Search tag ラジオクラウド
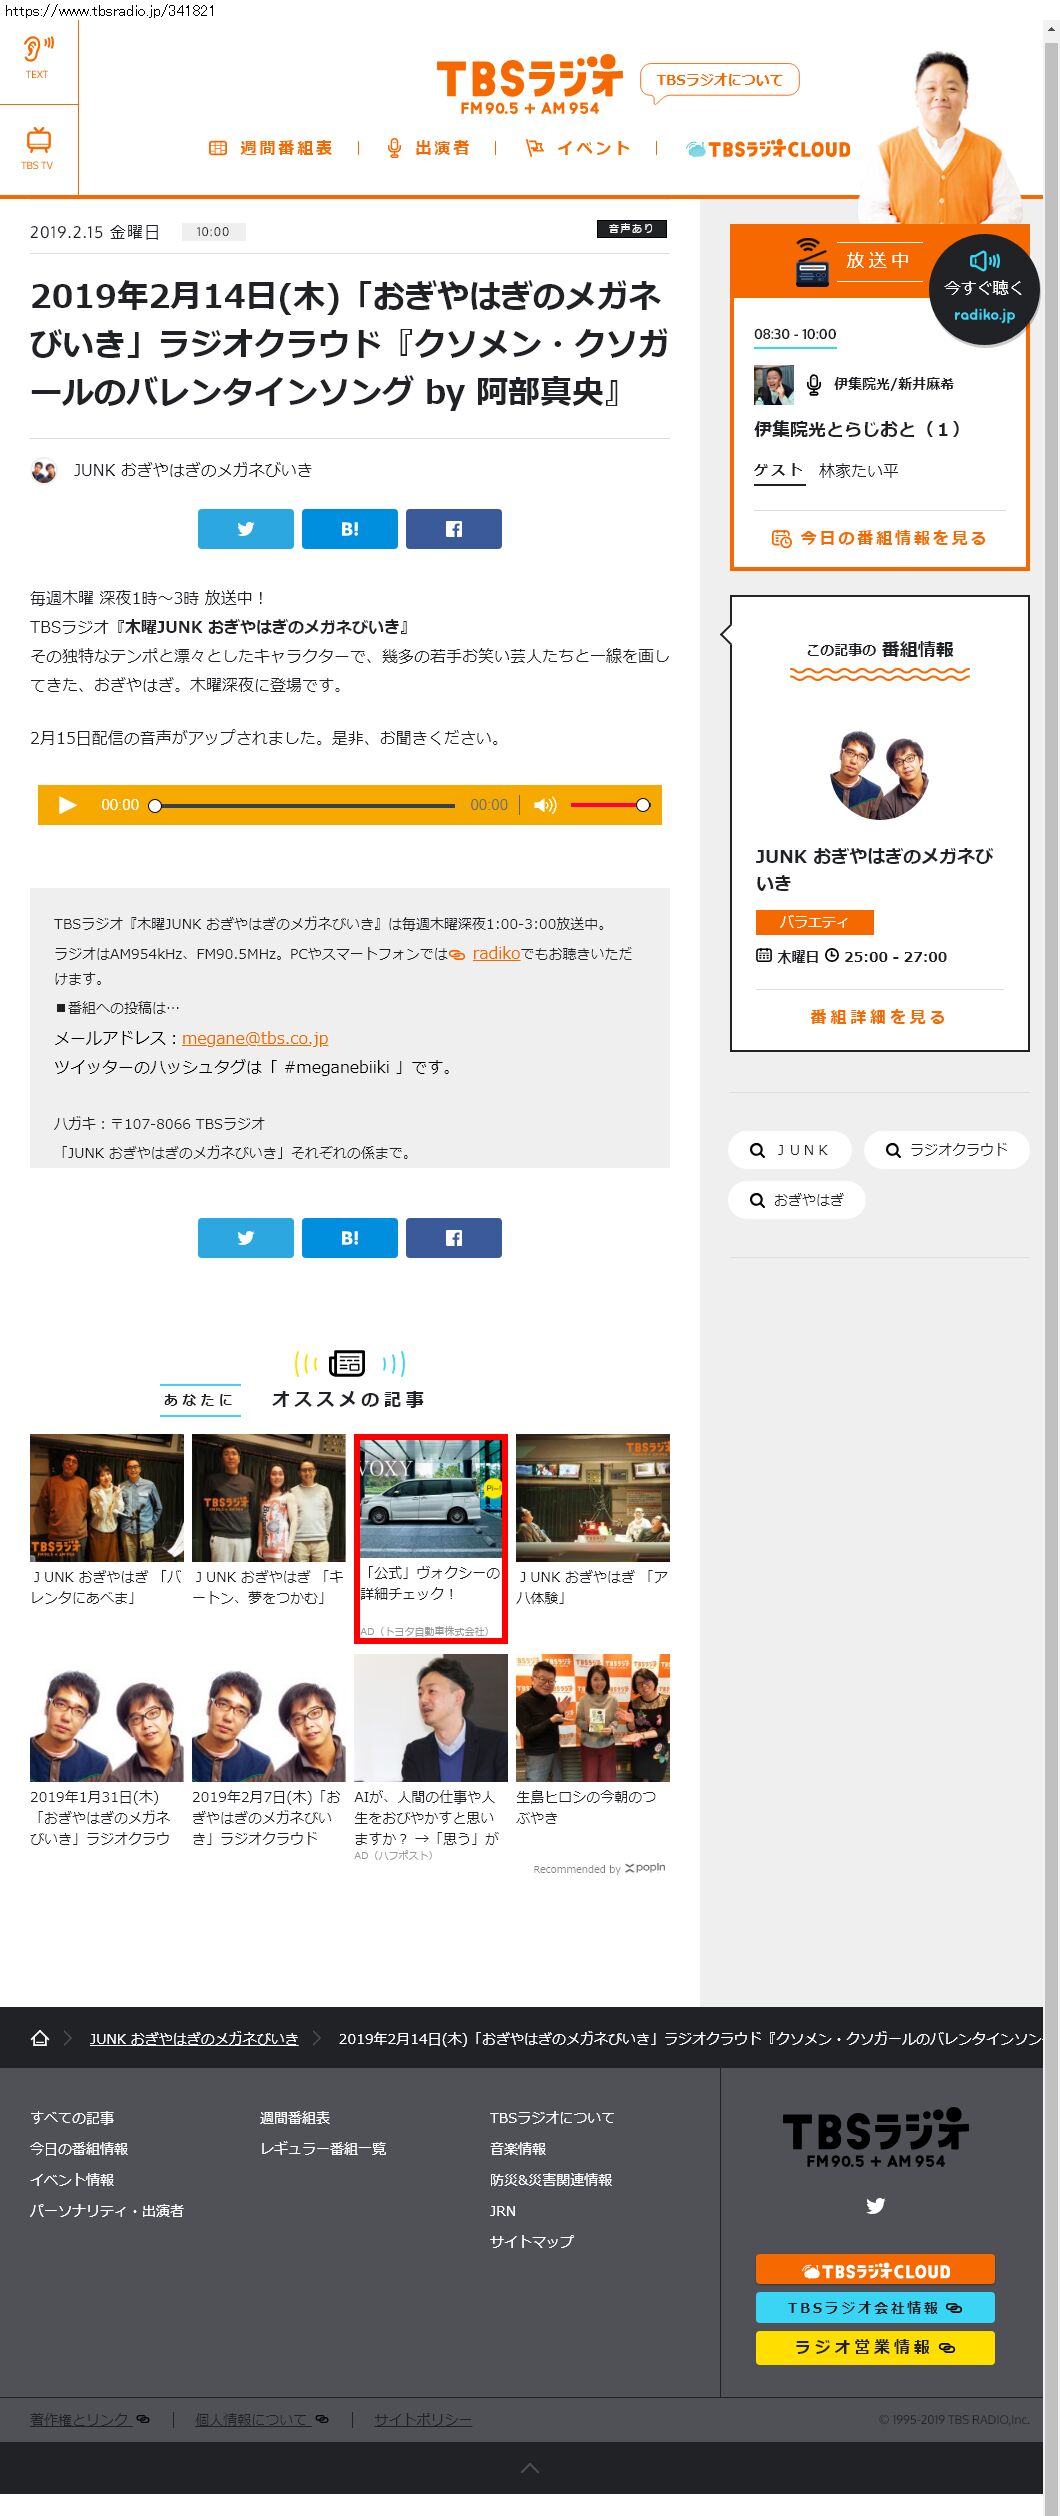 947,1150
